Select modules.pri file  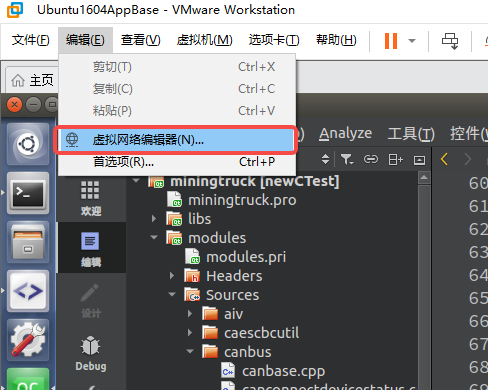click(x=246, y=257)
